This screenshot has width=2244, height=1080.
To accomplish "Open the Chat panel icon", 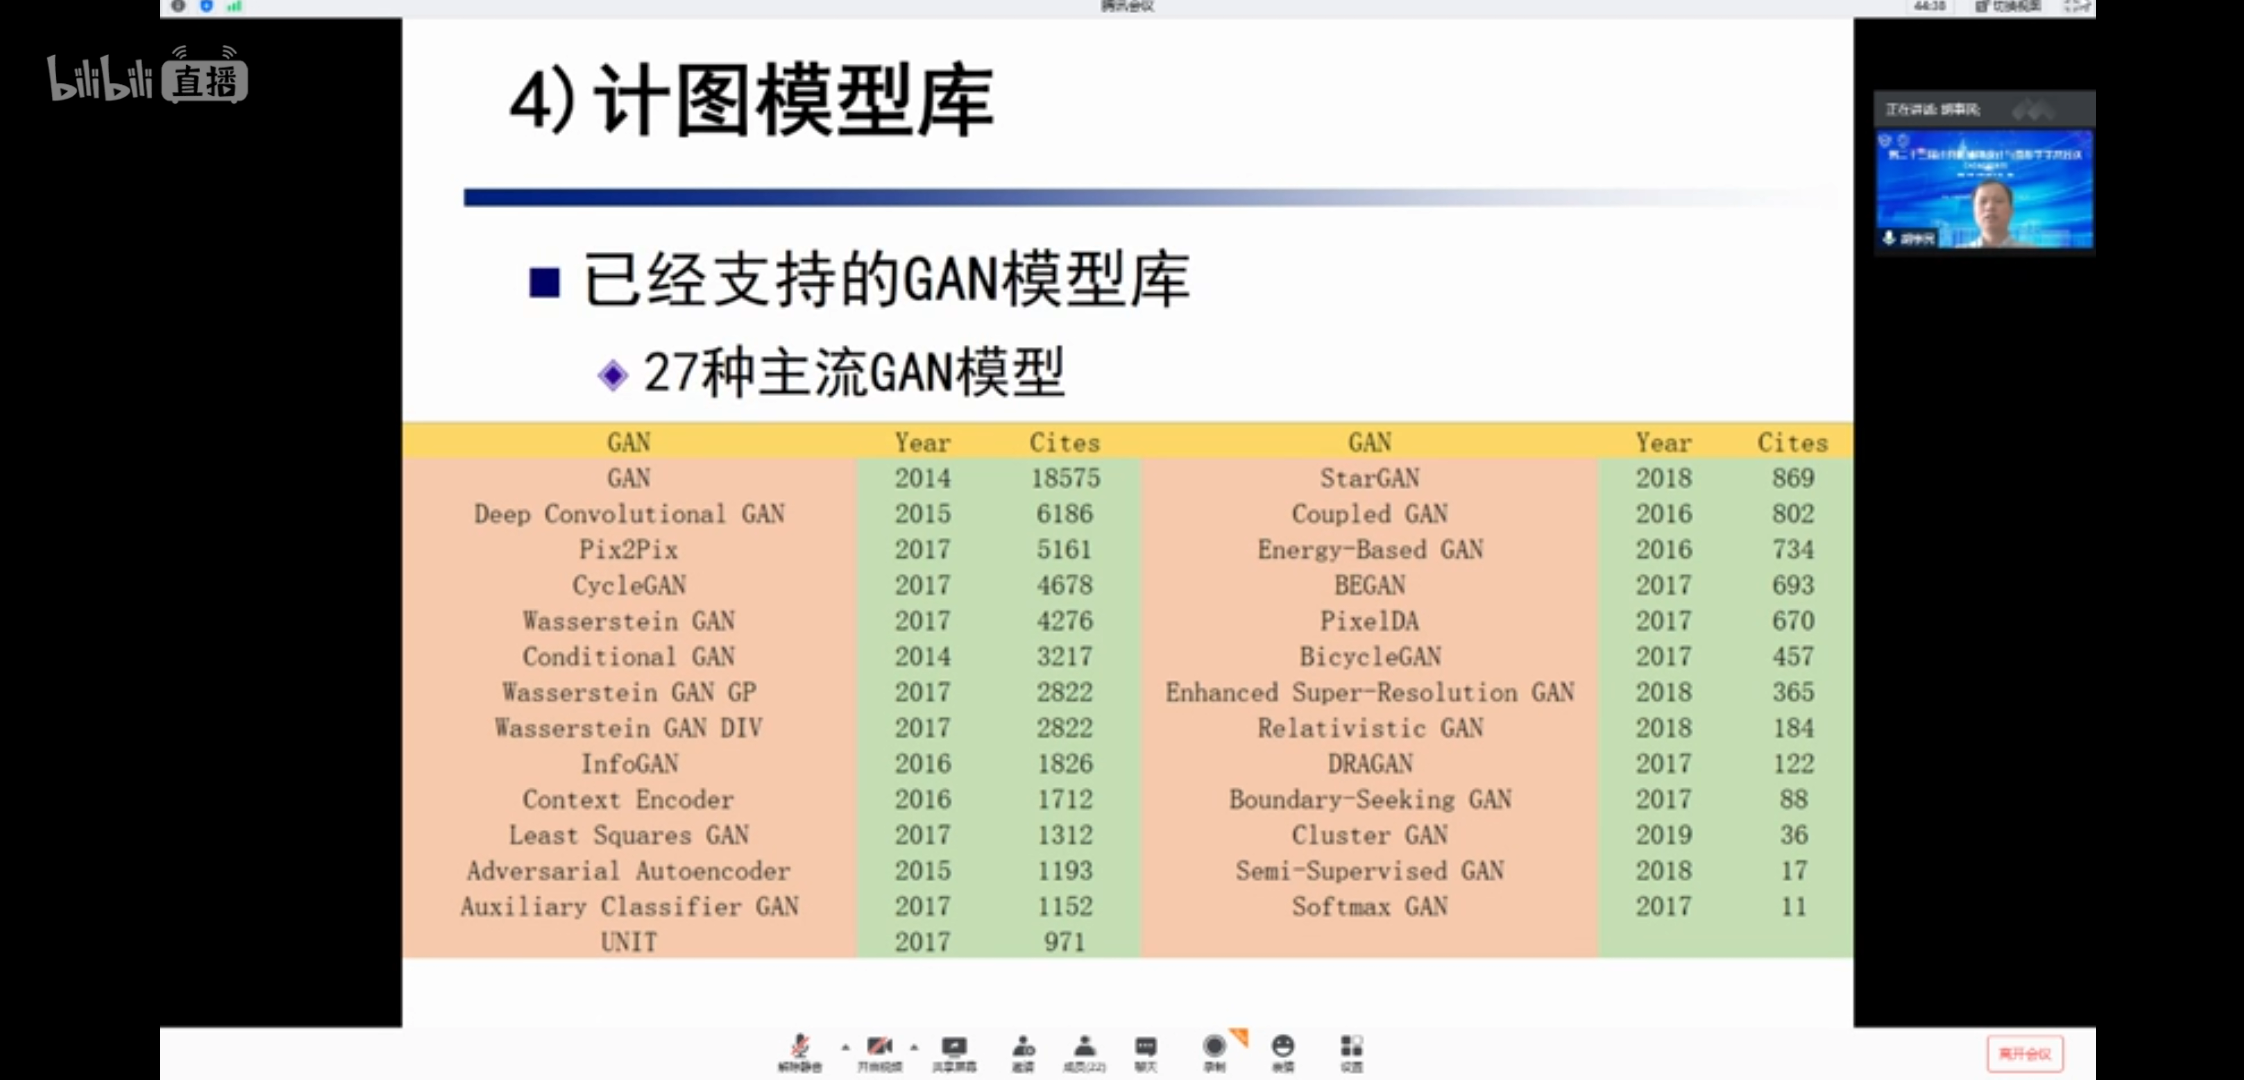I will 1146,1047.
